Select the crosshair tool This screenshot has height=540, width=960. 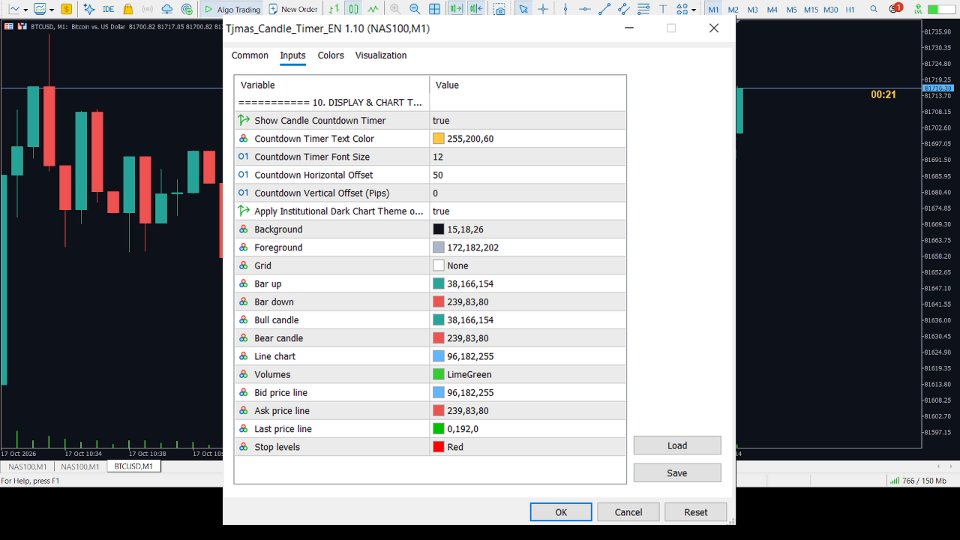pos(543,9)
